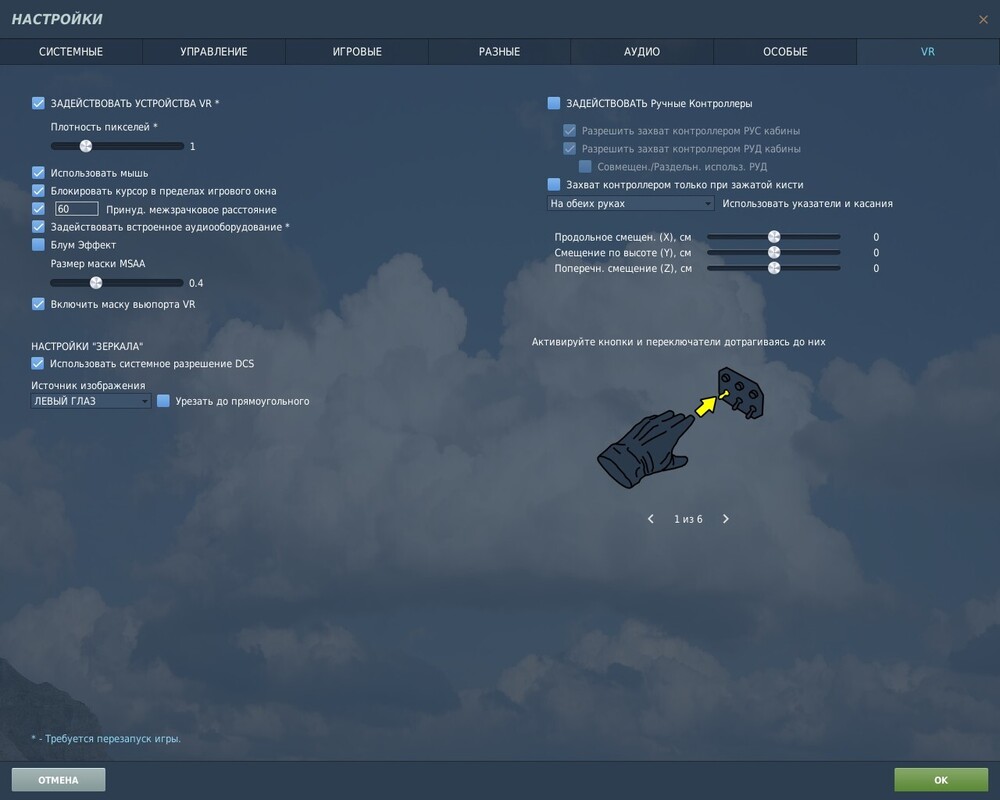1000x800 pixels.
Task: Adjust the Плотность пикселей slider
Action: pos(117,146)
